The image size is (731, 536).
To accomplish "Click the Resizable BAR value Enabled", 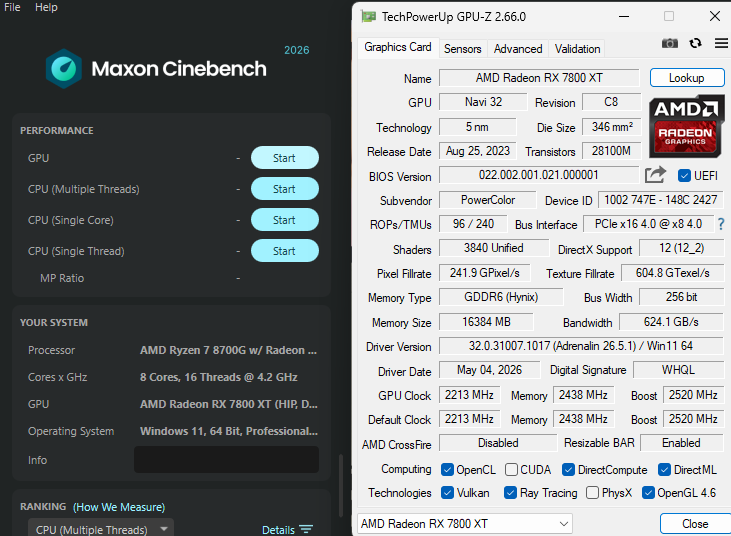I will click(x=682, y=443).
